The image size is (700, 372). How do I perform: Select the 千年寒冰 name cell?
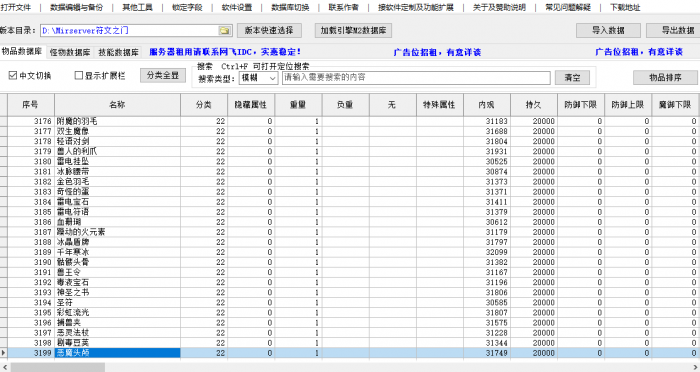tap(117, 252)
